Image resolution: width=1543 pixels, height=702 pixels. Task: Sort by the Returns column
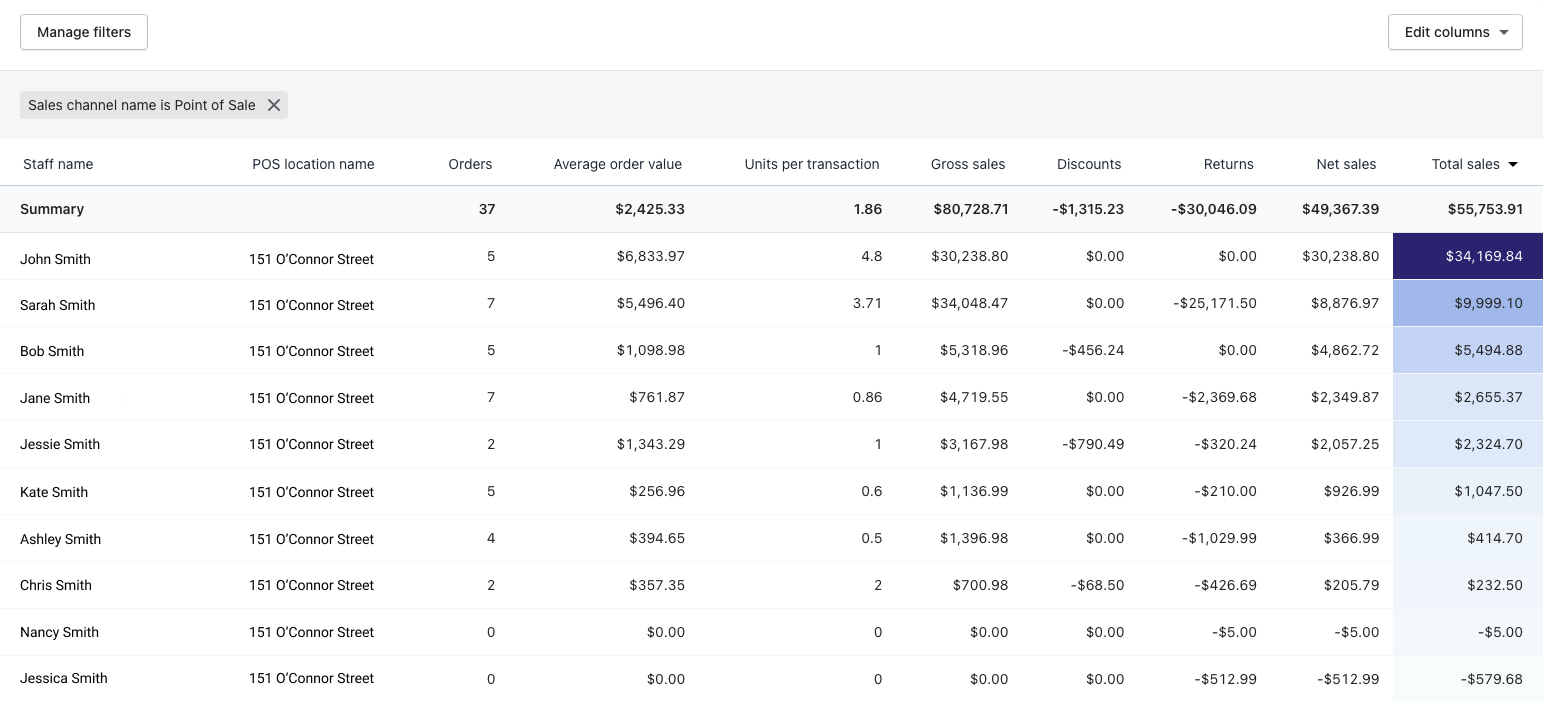1228,164
